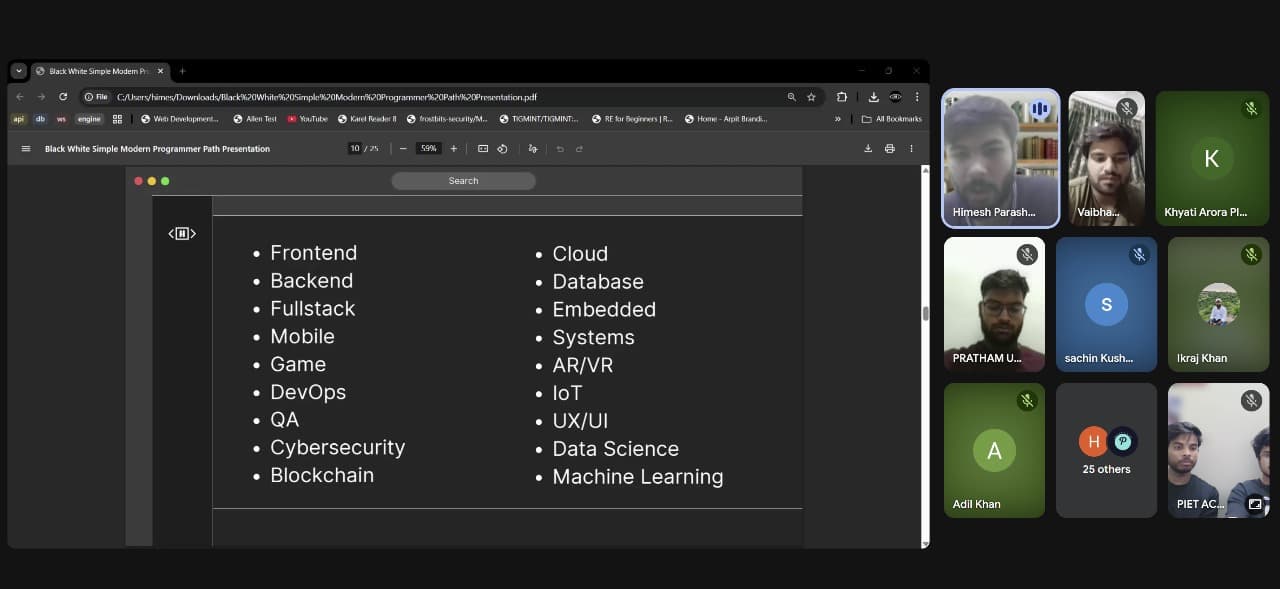Rotate the PDF counterclockwise
The height and width of the screenshot is (589, 1280).
coord(503,148)
